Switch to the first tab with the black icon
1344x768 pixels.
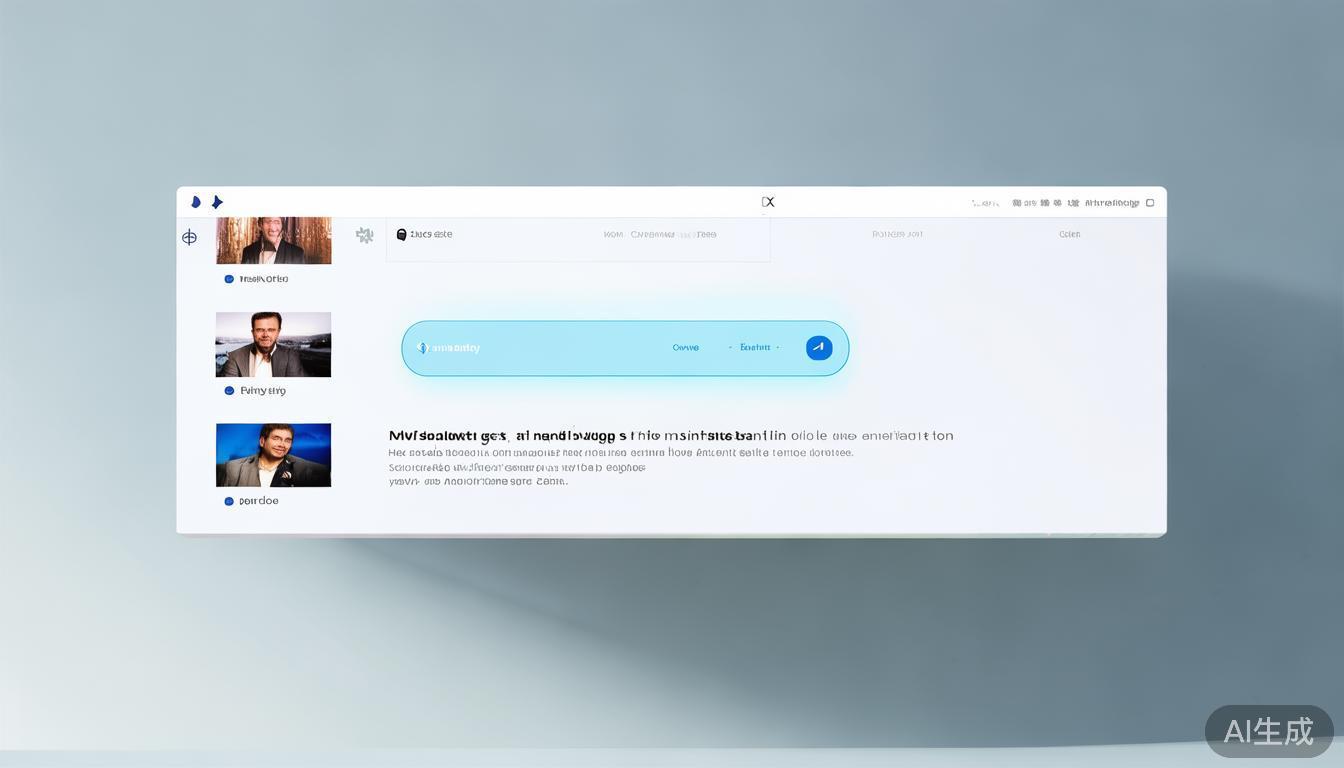(425, 235)
